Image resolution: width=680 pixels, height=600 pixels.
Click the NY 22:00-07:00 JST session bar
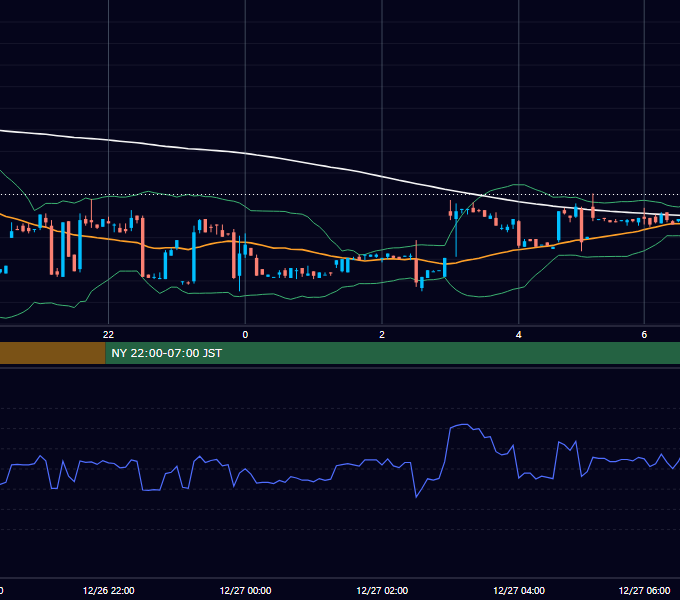392,353
